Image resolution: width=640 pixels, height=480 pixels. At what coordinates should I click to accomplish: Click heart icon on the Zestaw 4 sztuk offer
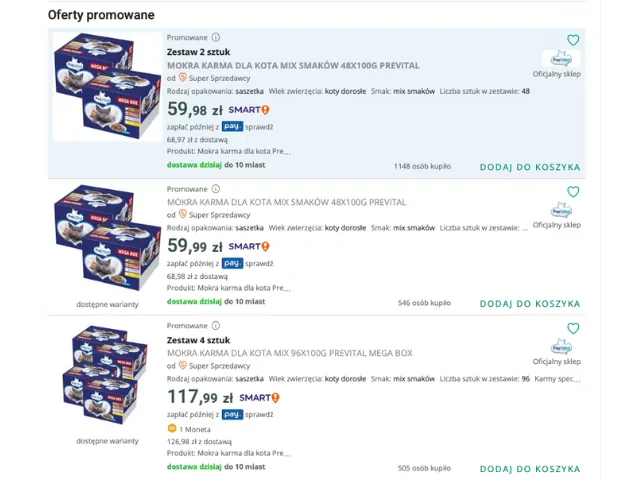pyautogui.click(x=573, y=328)
